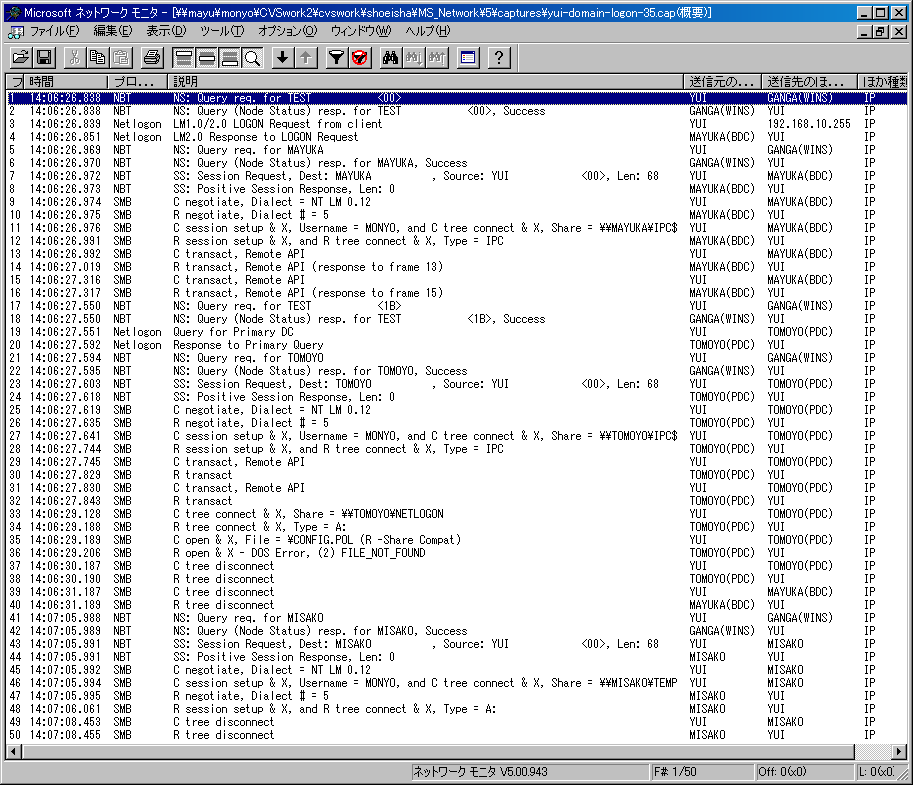Click the horizontal scrollbar track

(x=872, y=752)
